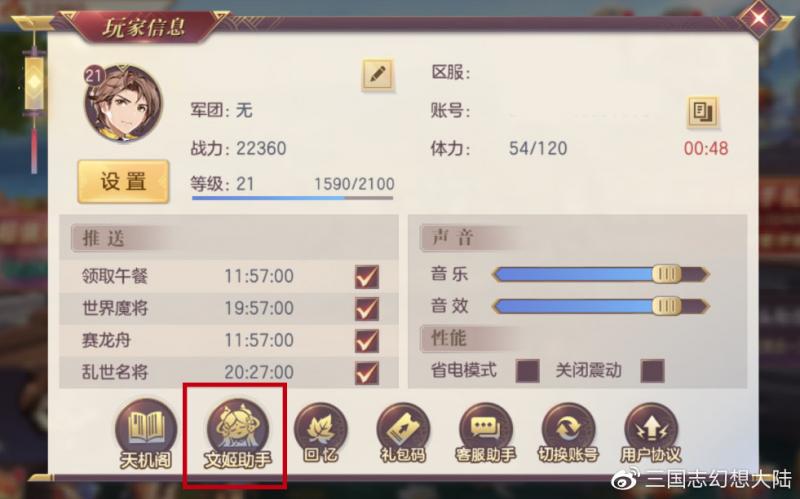This screenshot has height=499, width=800.
Task: Adjust the 音乐 volume slider handle
Action: point(667,274)
